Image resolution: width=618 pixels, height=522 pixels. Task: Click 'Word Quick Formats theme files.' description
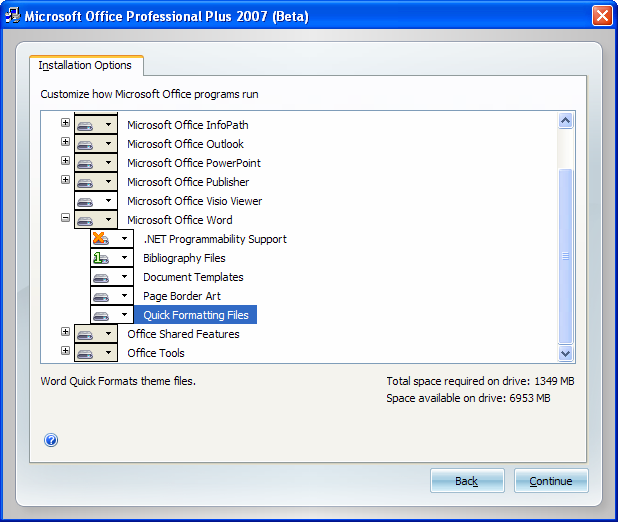pos(118,381)
